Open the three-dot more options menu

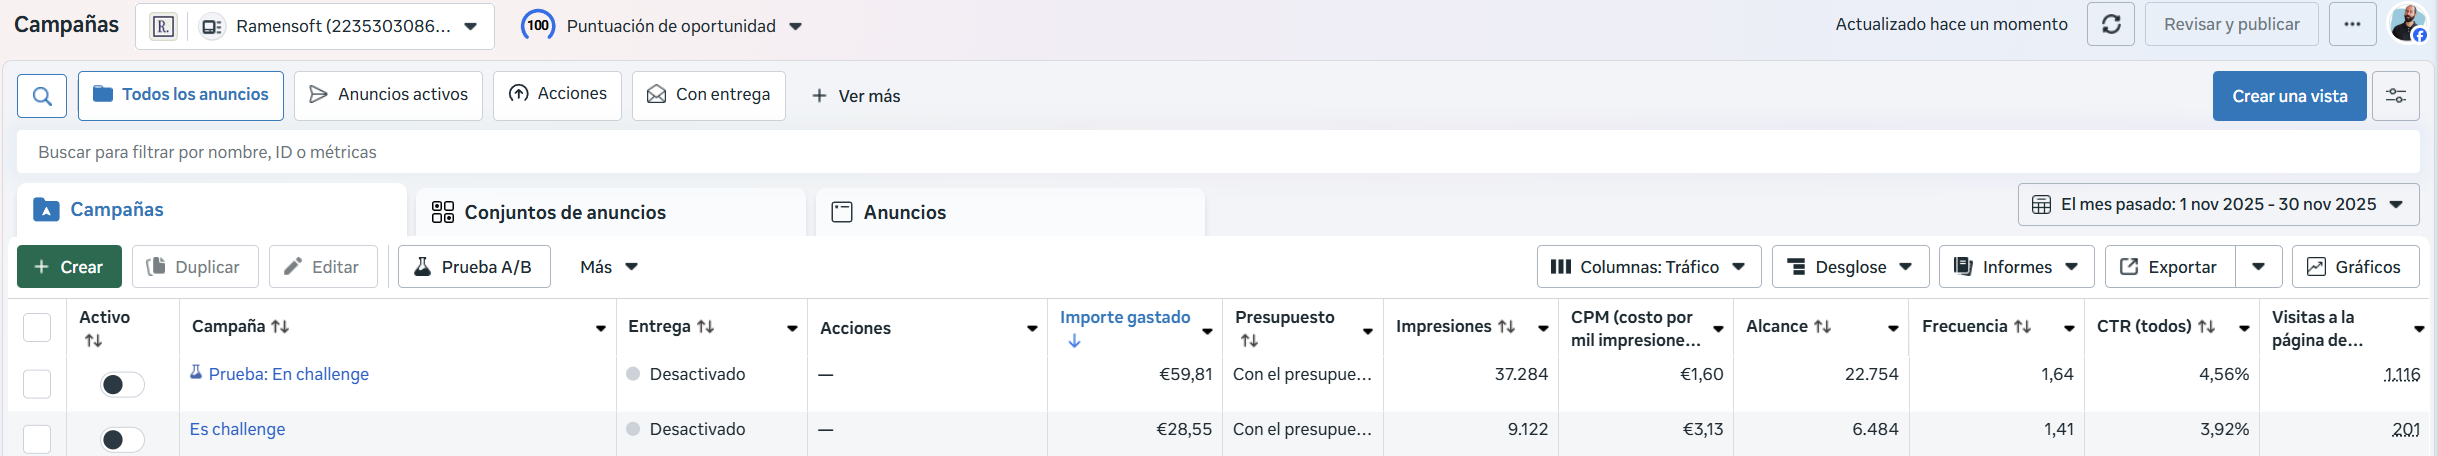[2352, 25]
